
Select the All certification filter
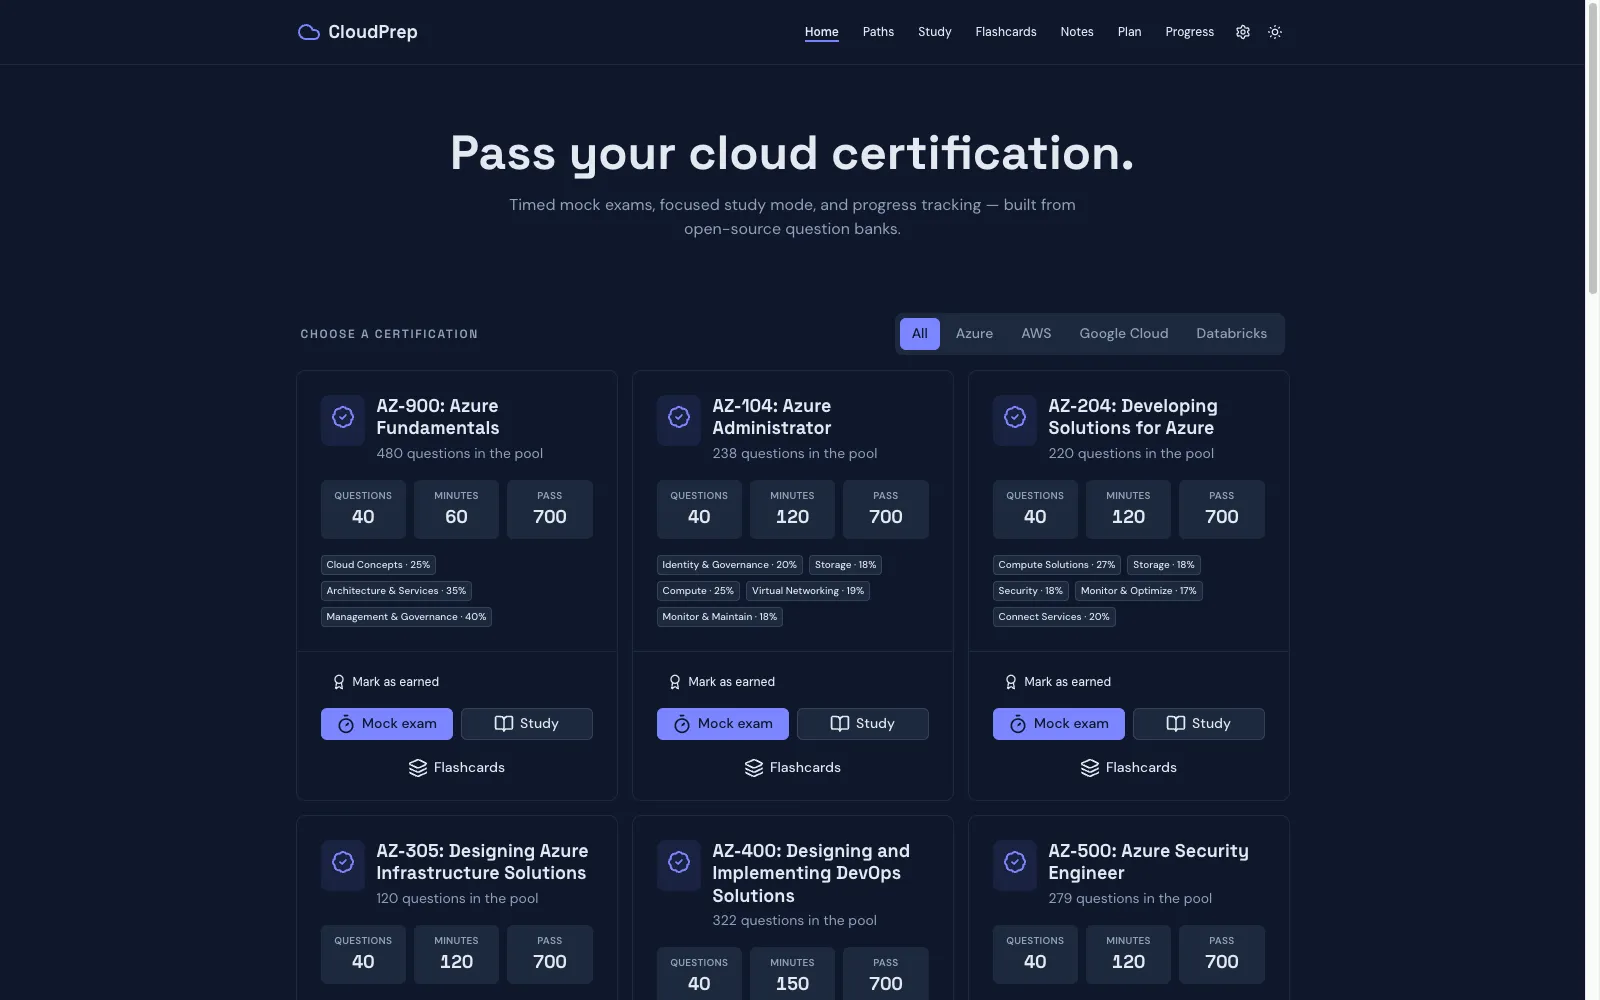tap(920, 334)
